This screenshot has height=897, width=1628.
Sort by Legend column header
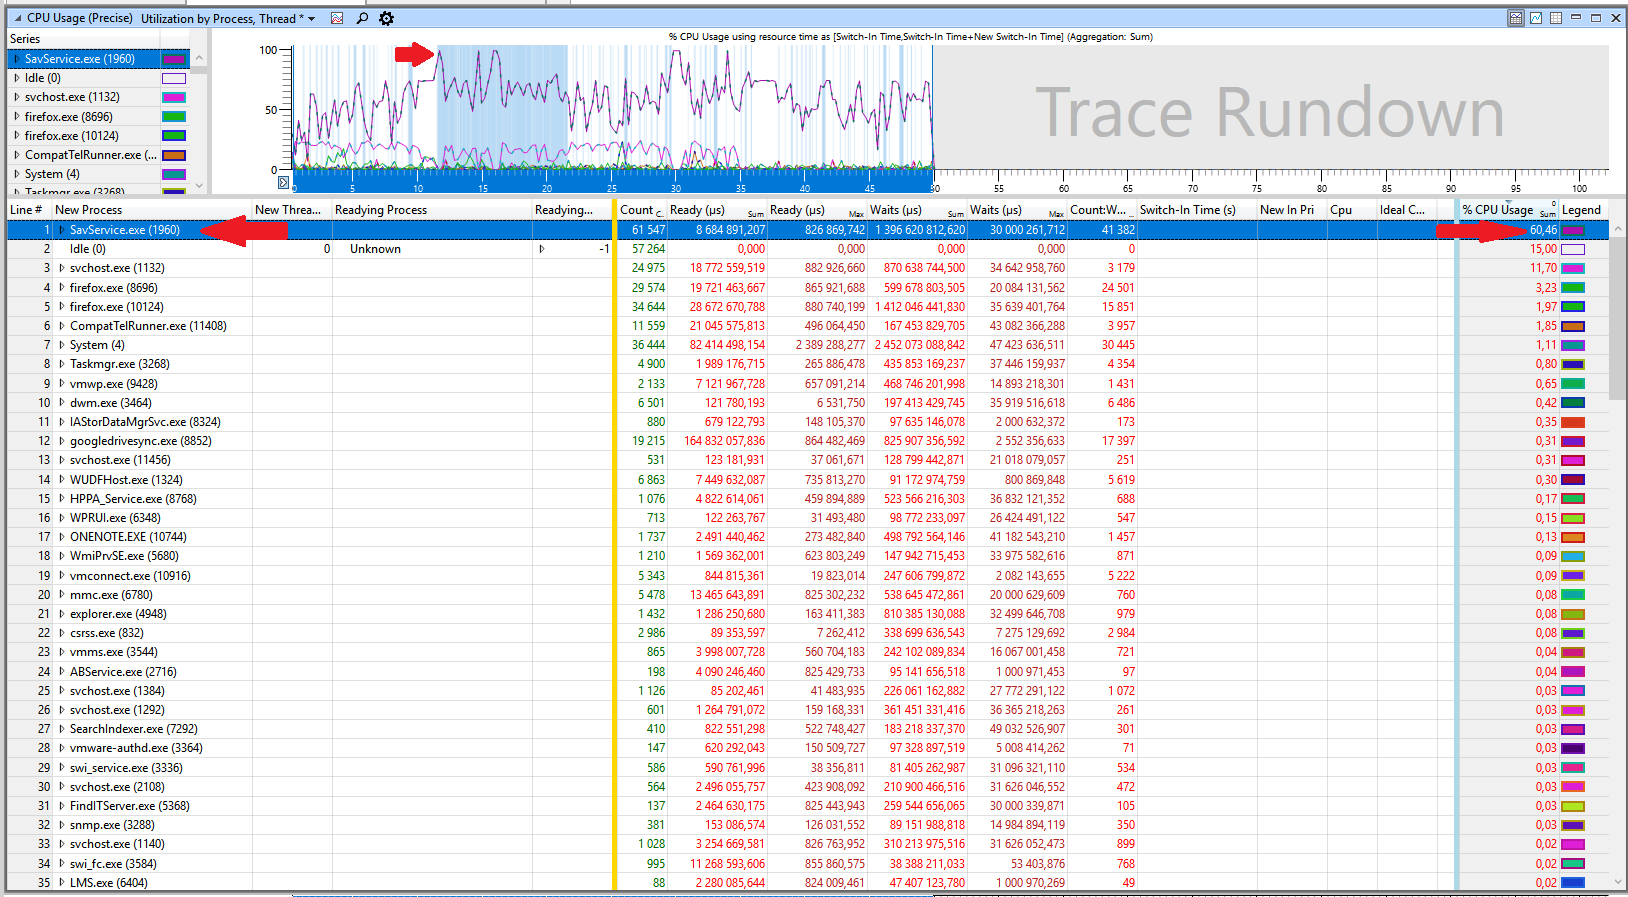[1583, 210]
